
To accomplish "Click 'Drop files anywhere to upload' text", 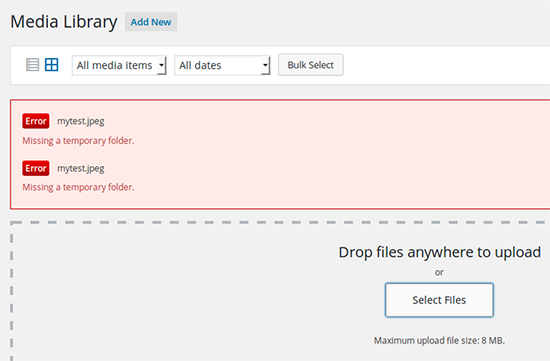I will (x=440, y=252).
